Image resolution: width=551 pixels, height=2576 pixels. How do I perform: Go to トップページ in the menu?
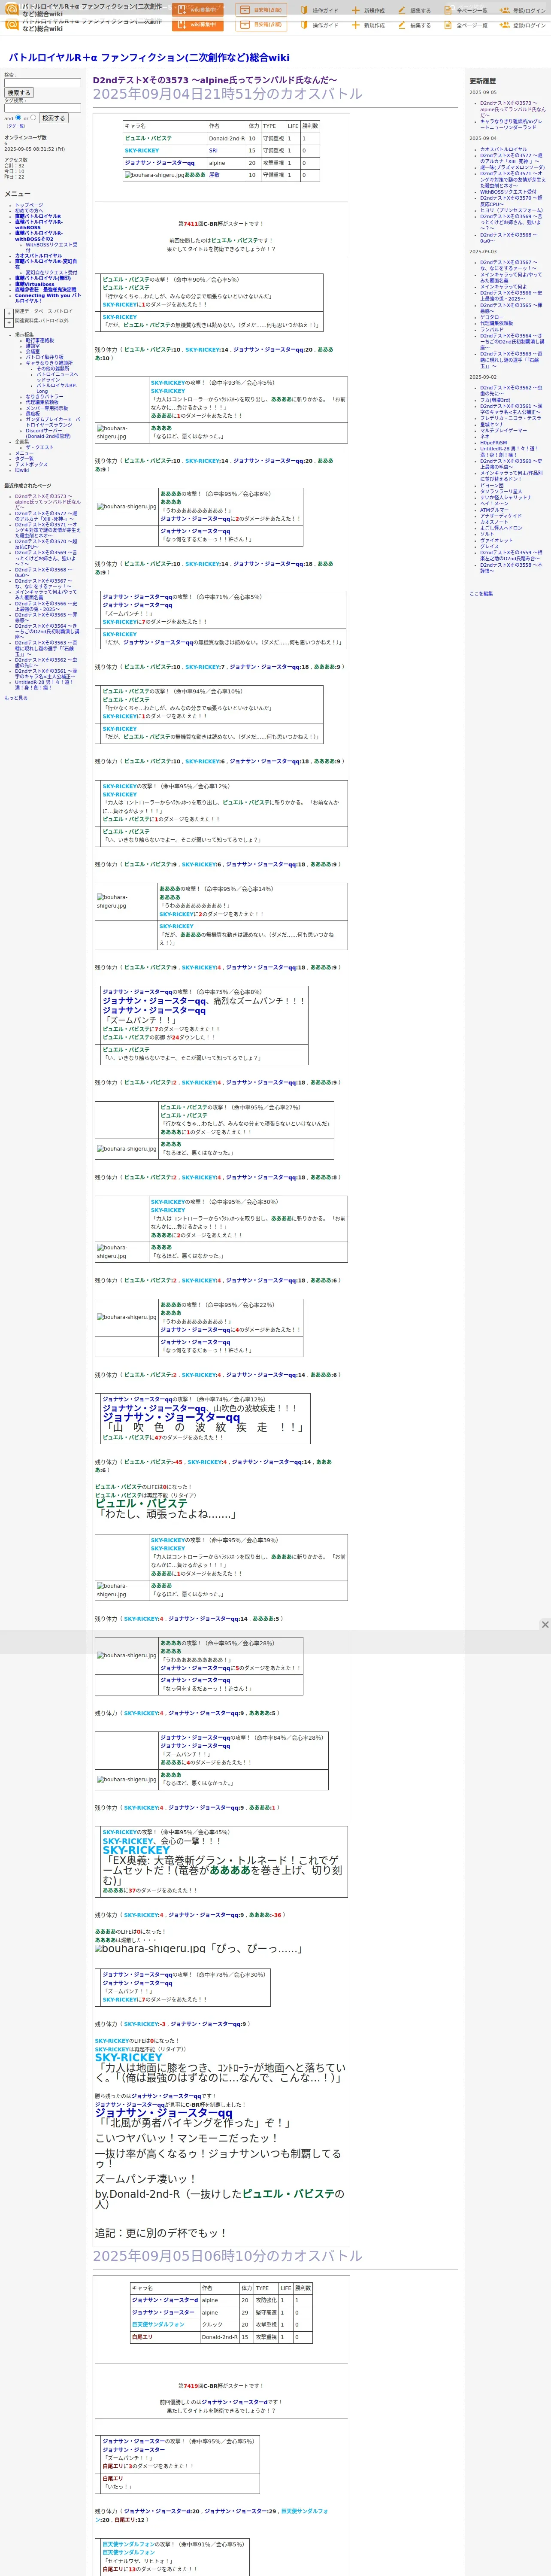29,205
